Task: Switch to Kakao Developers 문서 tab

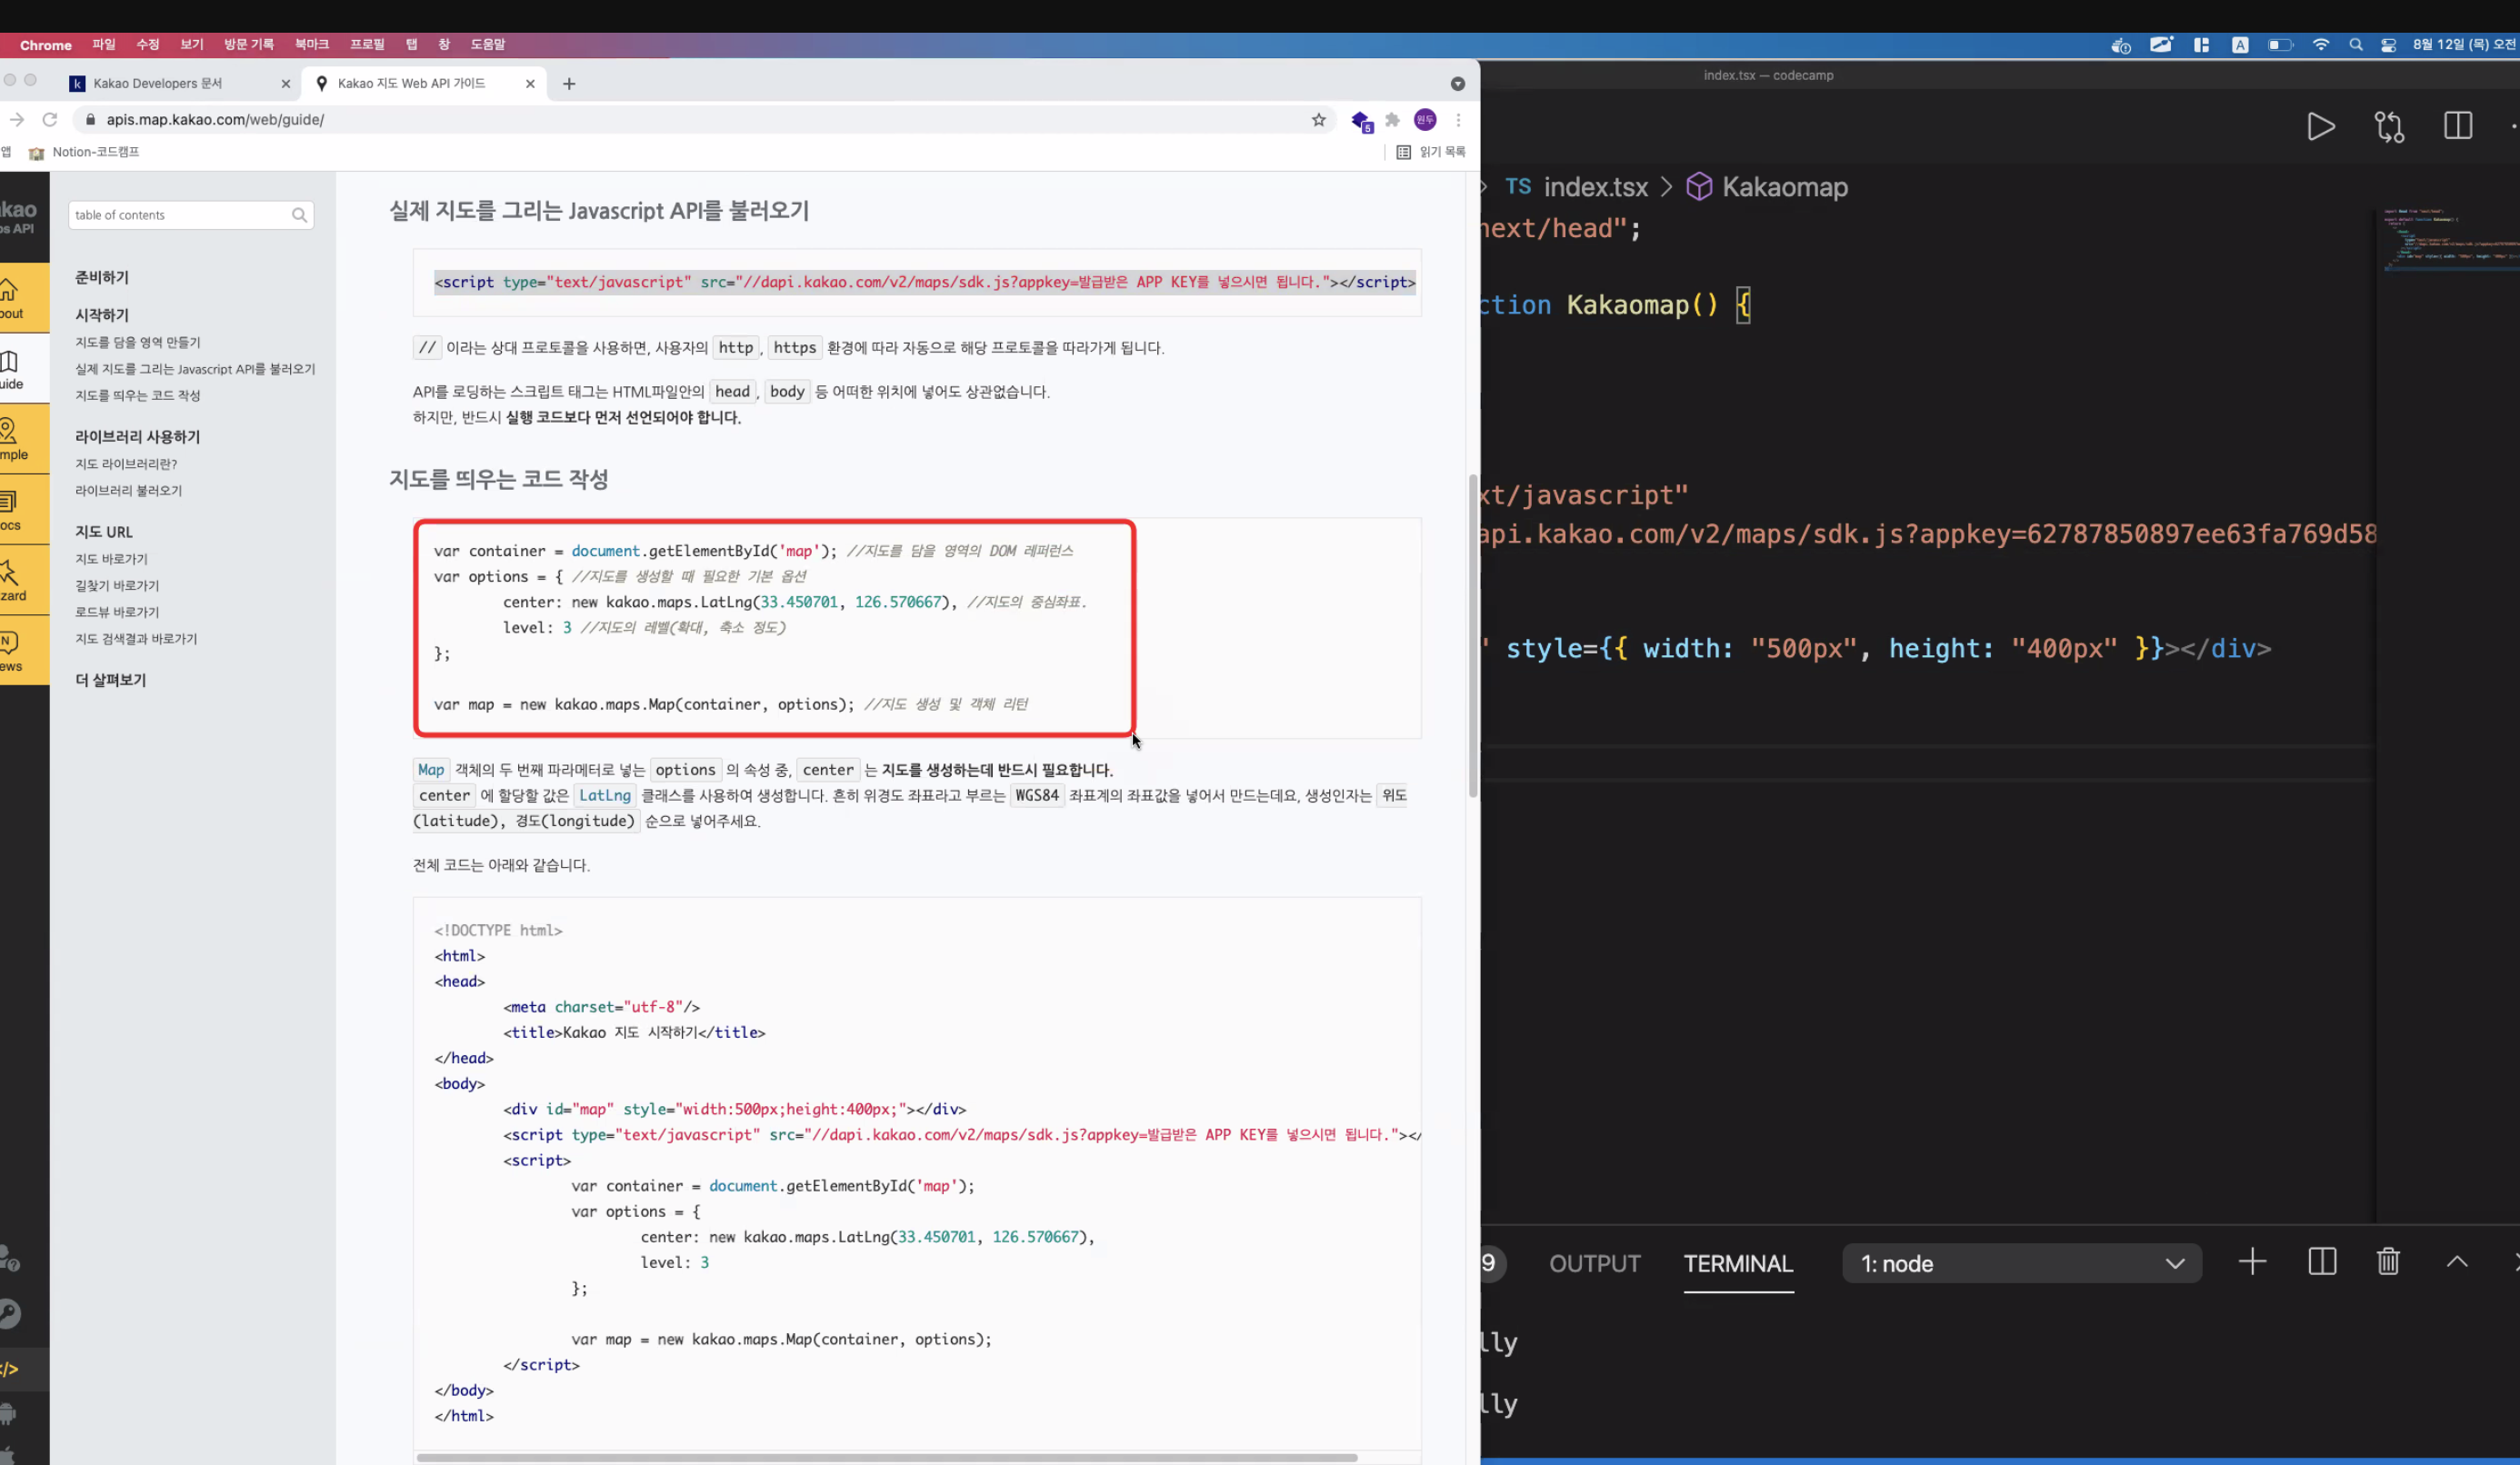Action: (158, 84)
